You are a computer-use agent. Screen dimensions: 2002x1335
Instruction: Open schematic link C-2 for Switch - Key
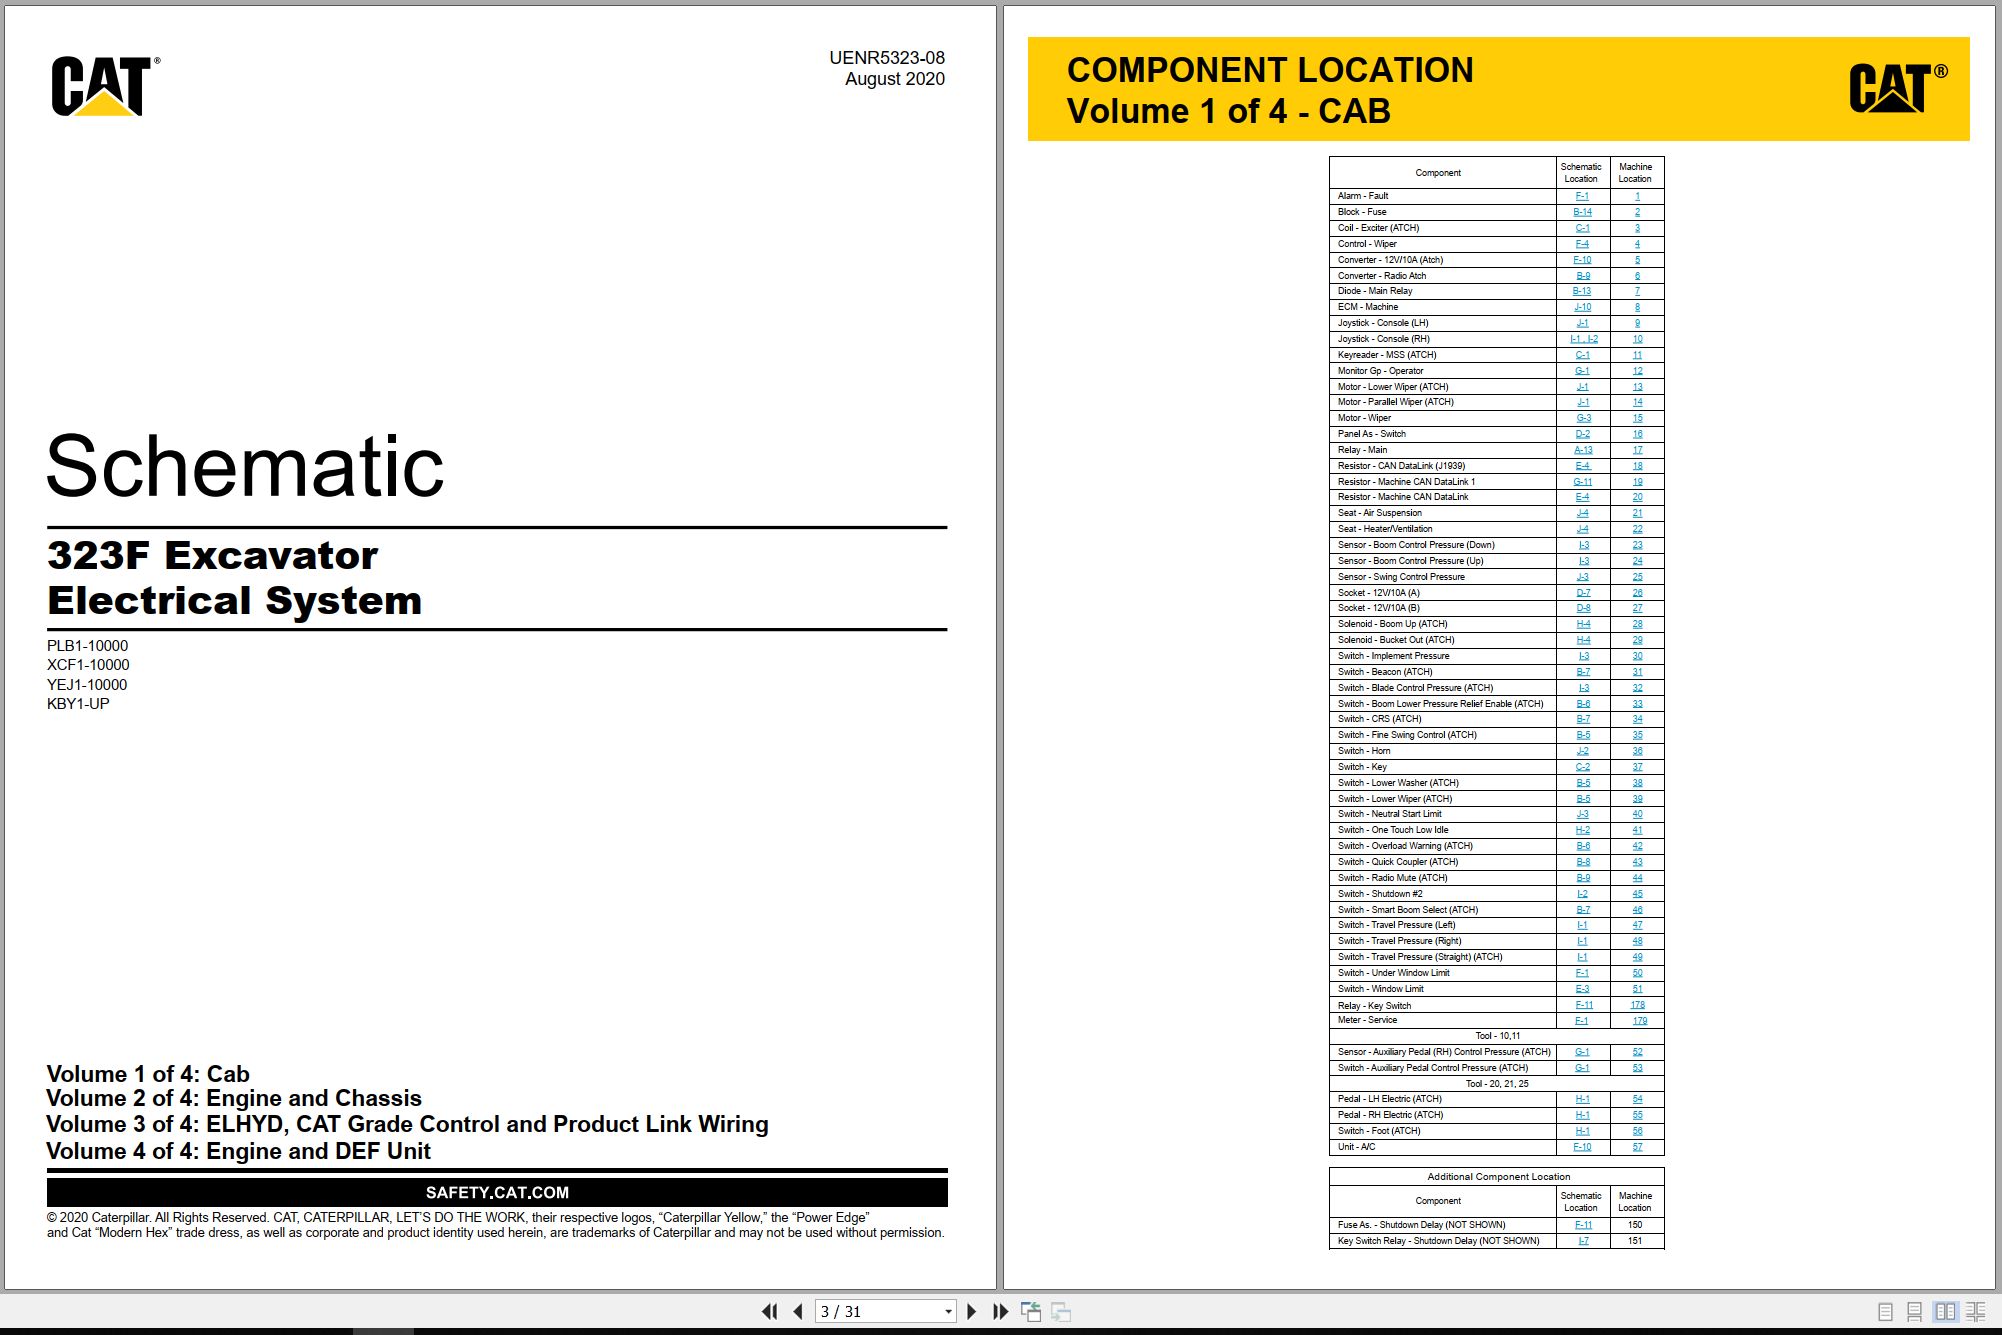click(x=1583, y=767)
